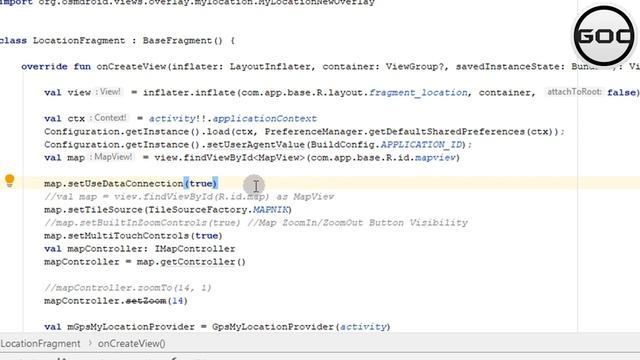Image resolution: width=640 pixels, height=360 pixels.
Task: Select onCreateView() in the breadcrumb bar
Action: (x=131, y=344)
